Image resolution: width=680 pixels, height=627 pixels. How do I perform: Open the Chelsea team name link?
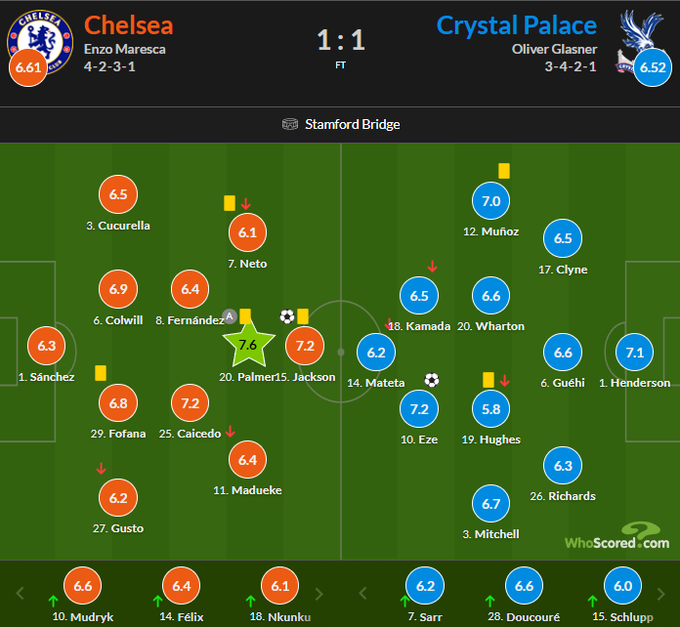(x=127, y=25)
